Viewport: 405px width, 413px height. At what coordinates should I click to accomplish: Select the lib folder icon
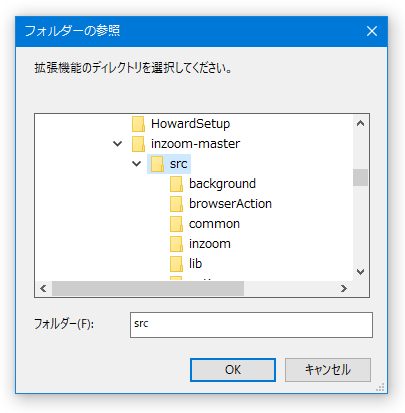(176, 264)
